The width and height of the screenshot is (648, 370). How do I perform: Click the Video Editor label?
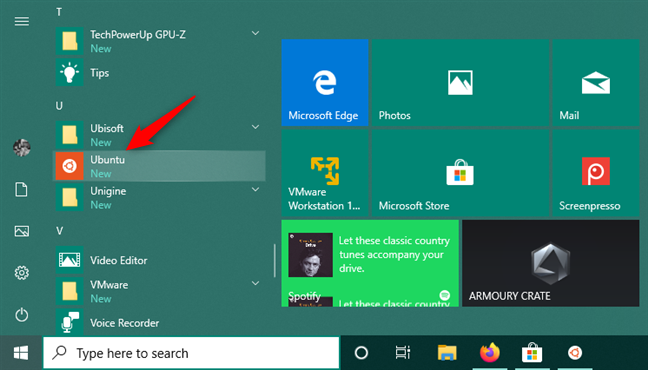point(119,260)
